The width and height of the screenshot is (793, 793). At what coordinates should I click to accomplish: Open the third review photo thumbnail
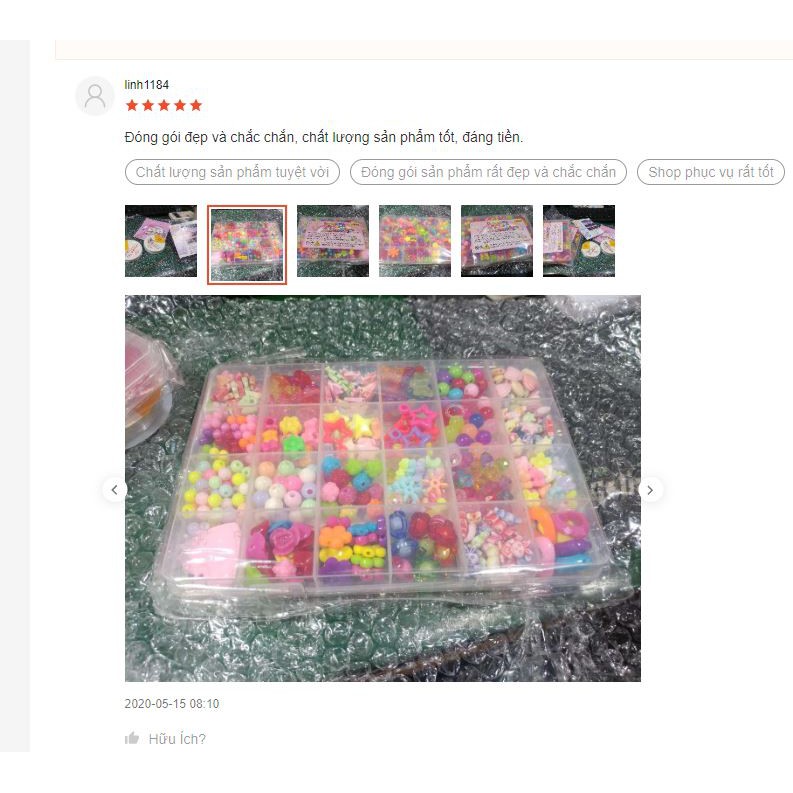pyautogui.click(x=333, y=241)
